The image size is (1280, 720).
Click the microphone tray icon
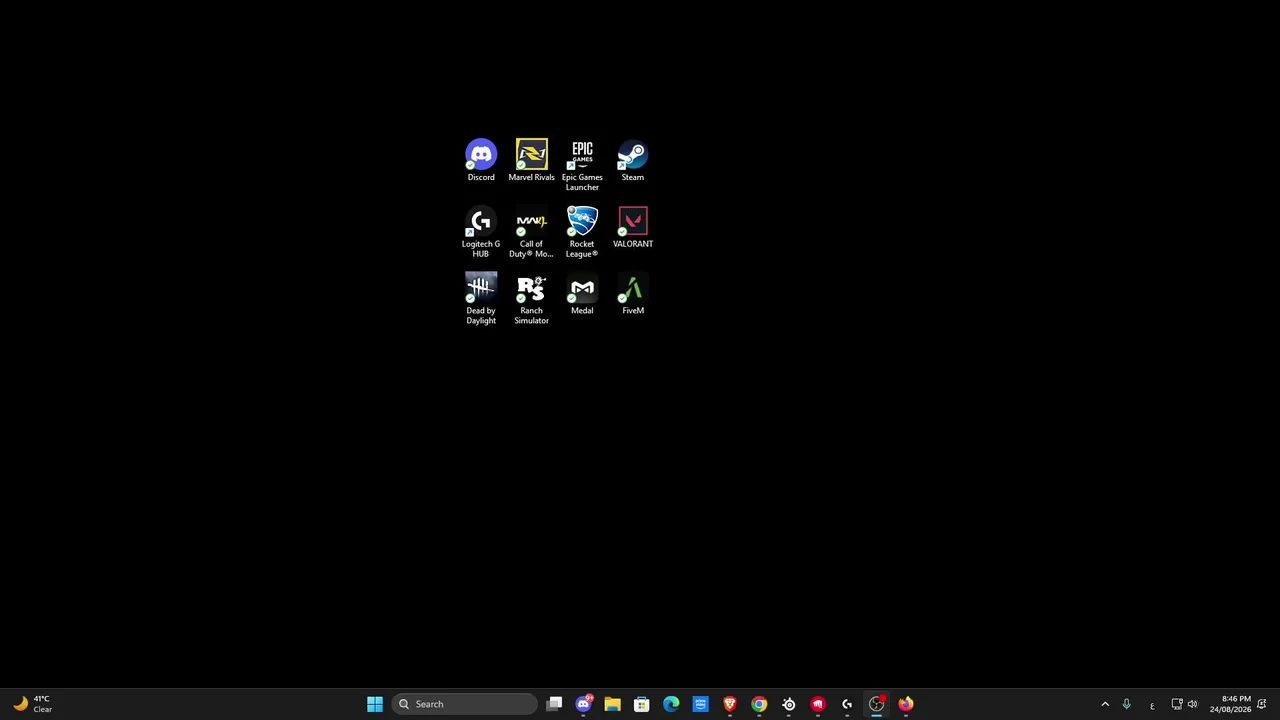pos(1126,704)
